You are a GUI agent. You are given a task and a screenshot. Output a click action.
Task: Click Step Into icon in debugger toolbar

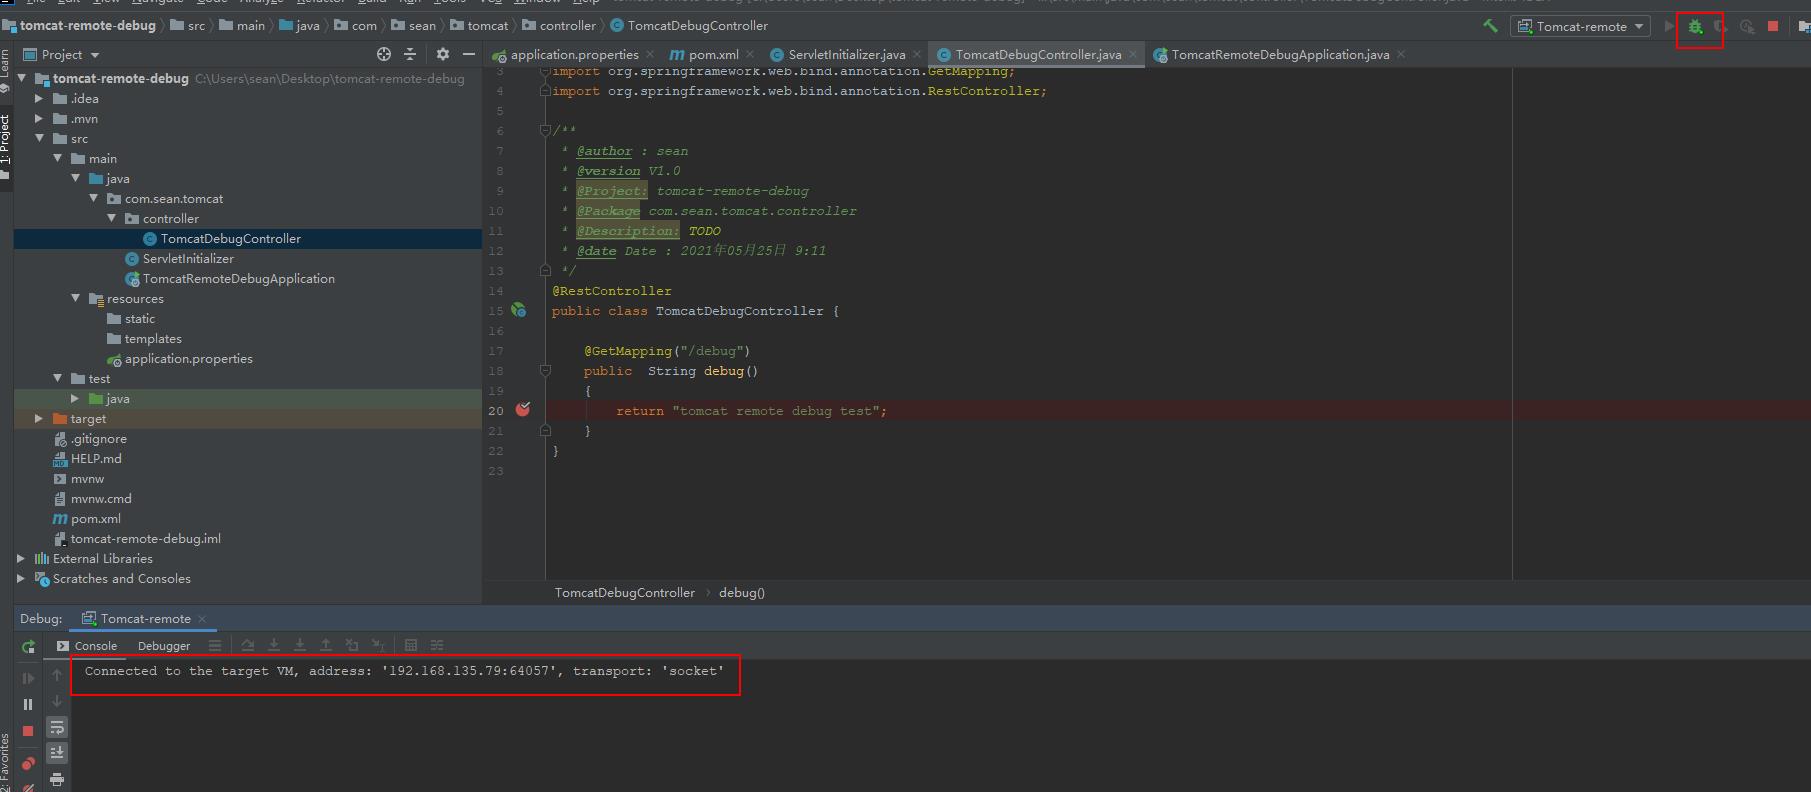(x=274, y=645)
